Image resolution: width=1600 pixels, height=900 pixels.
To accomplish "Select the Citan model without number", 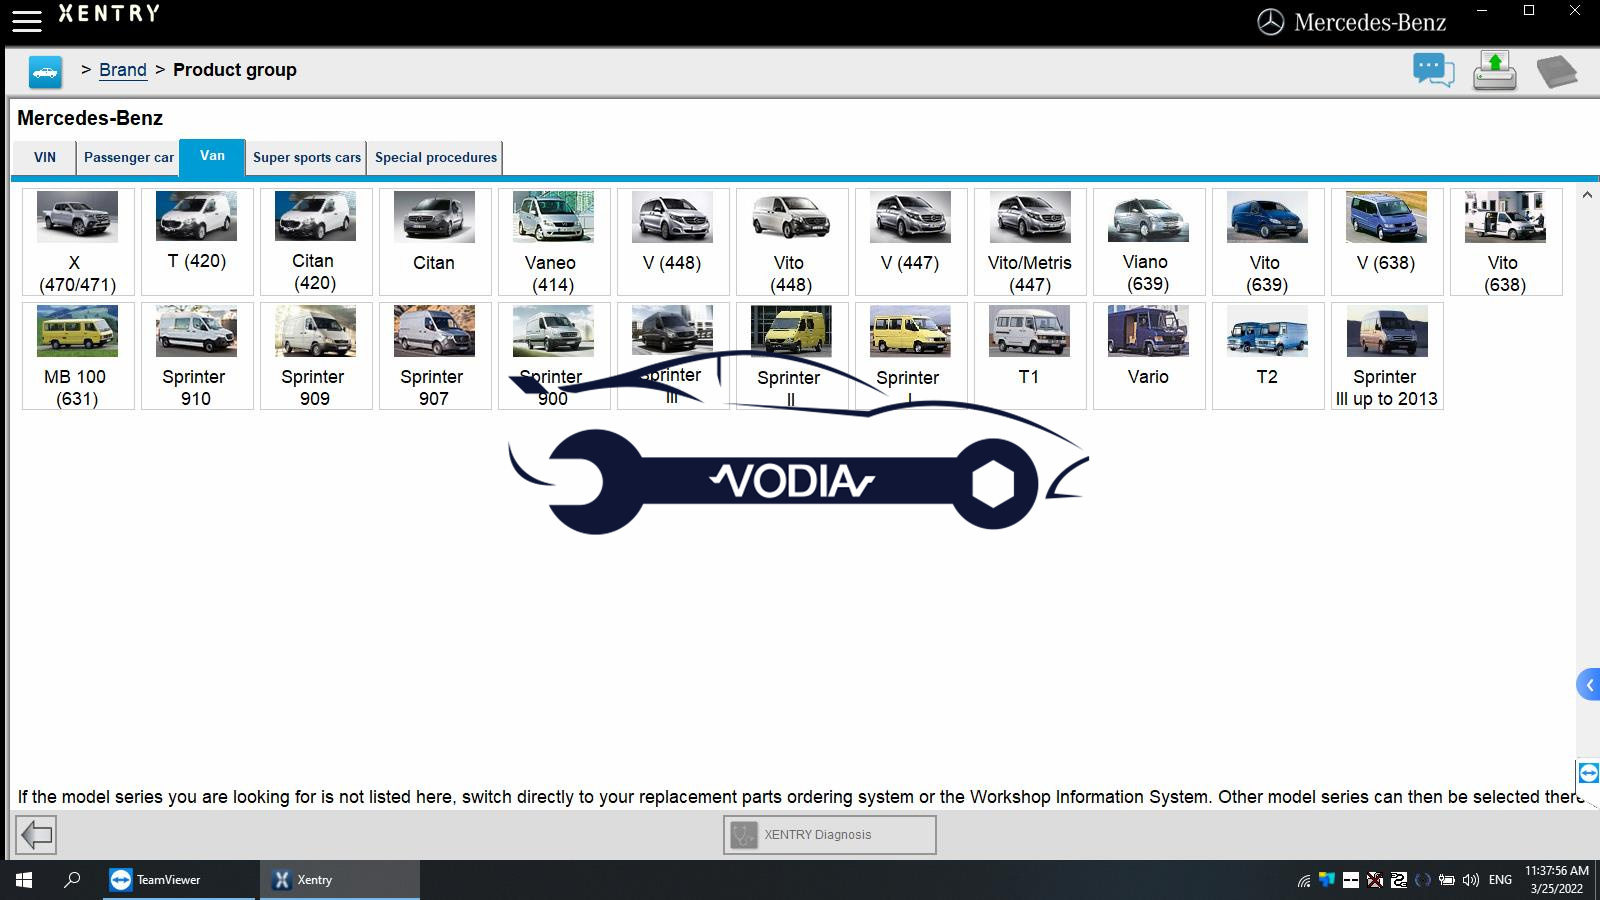I will coord(435,242).
